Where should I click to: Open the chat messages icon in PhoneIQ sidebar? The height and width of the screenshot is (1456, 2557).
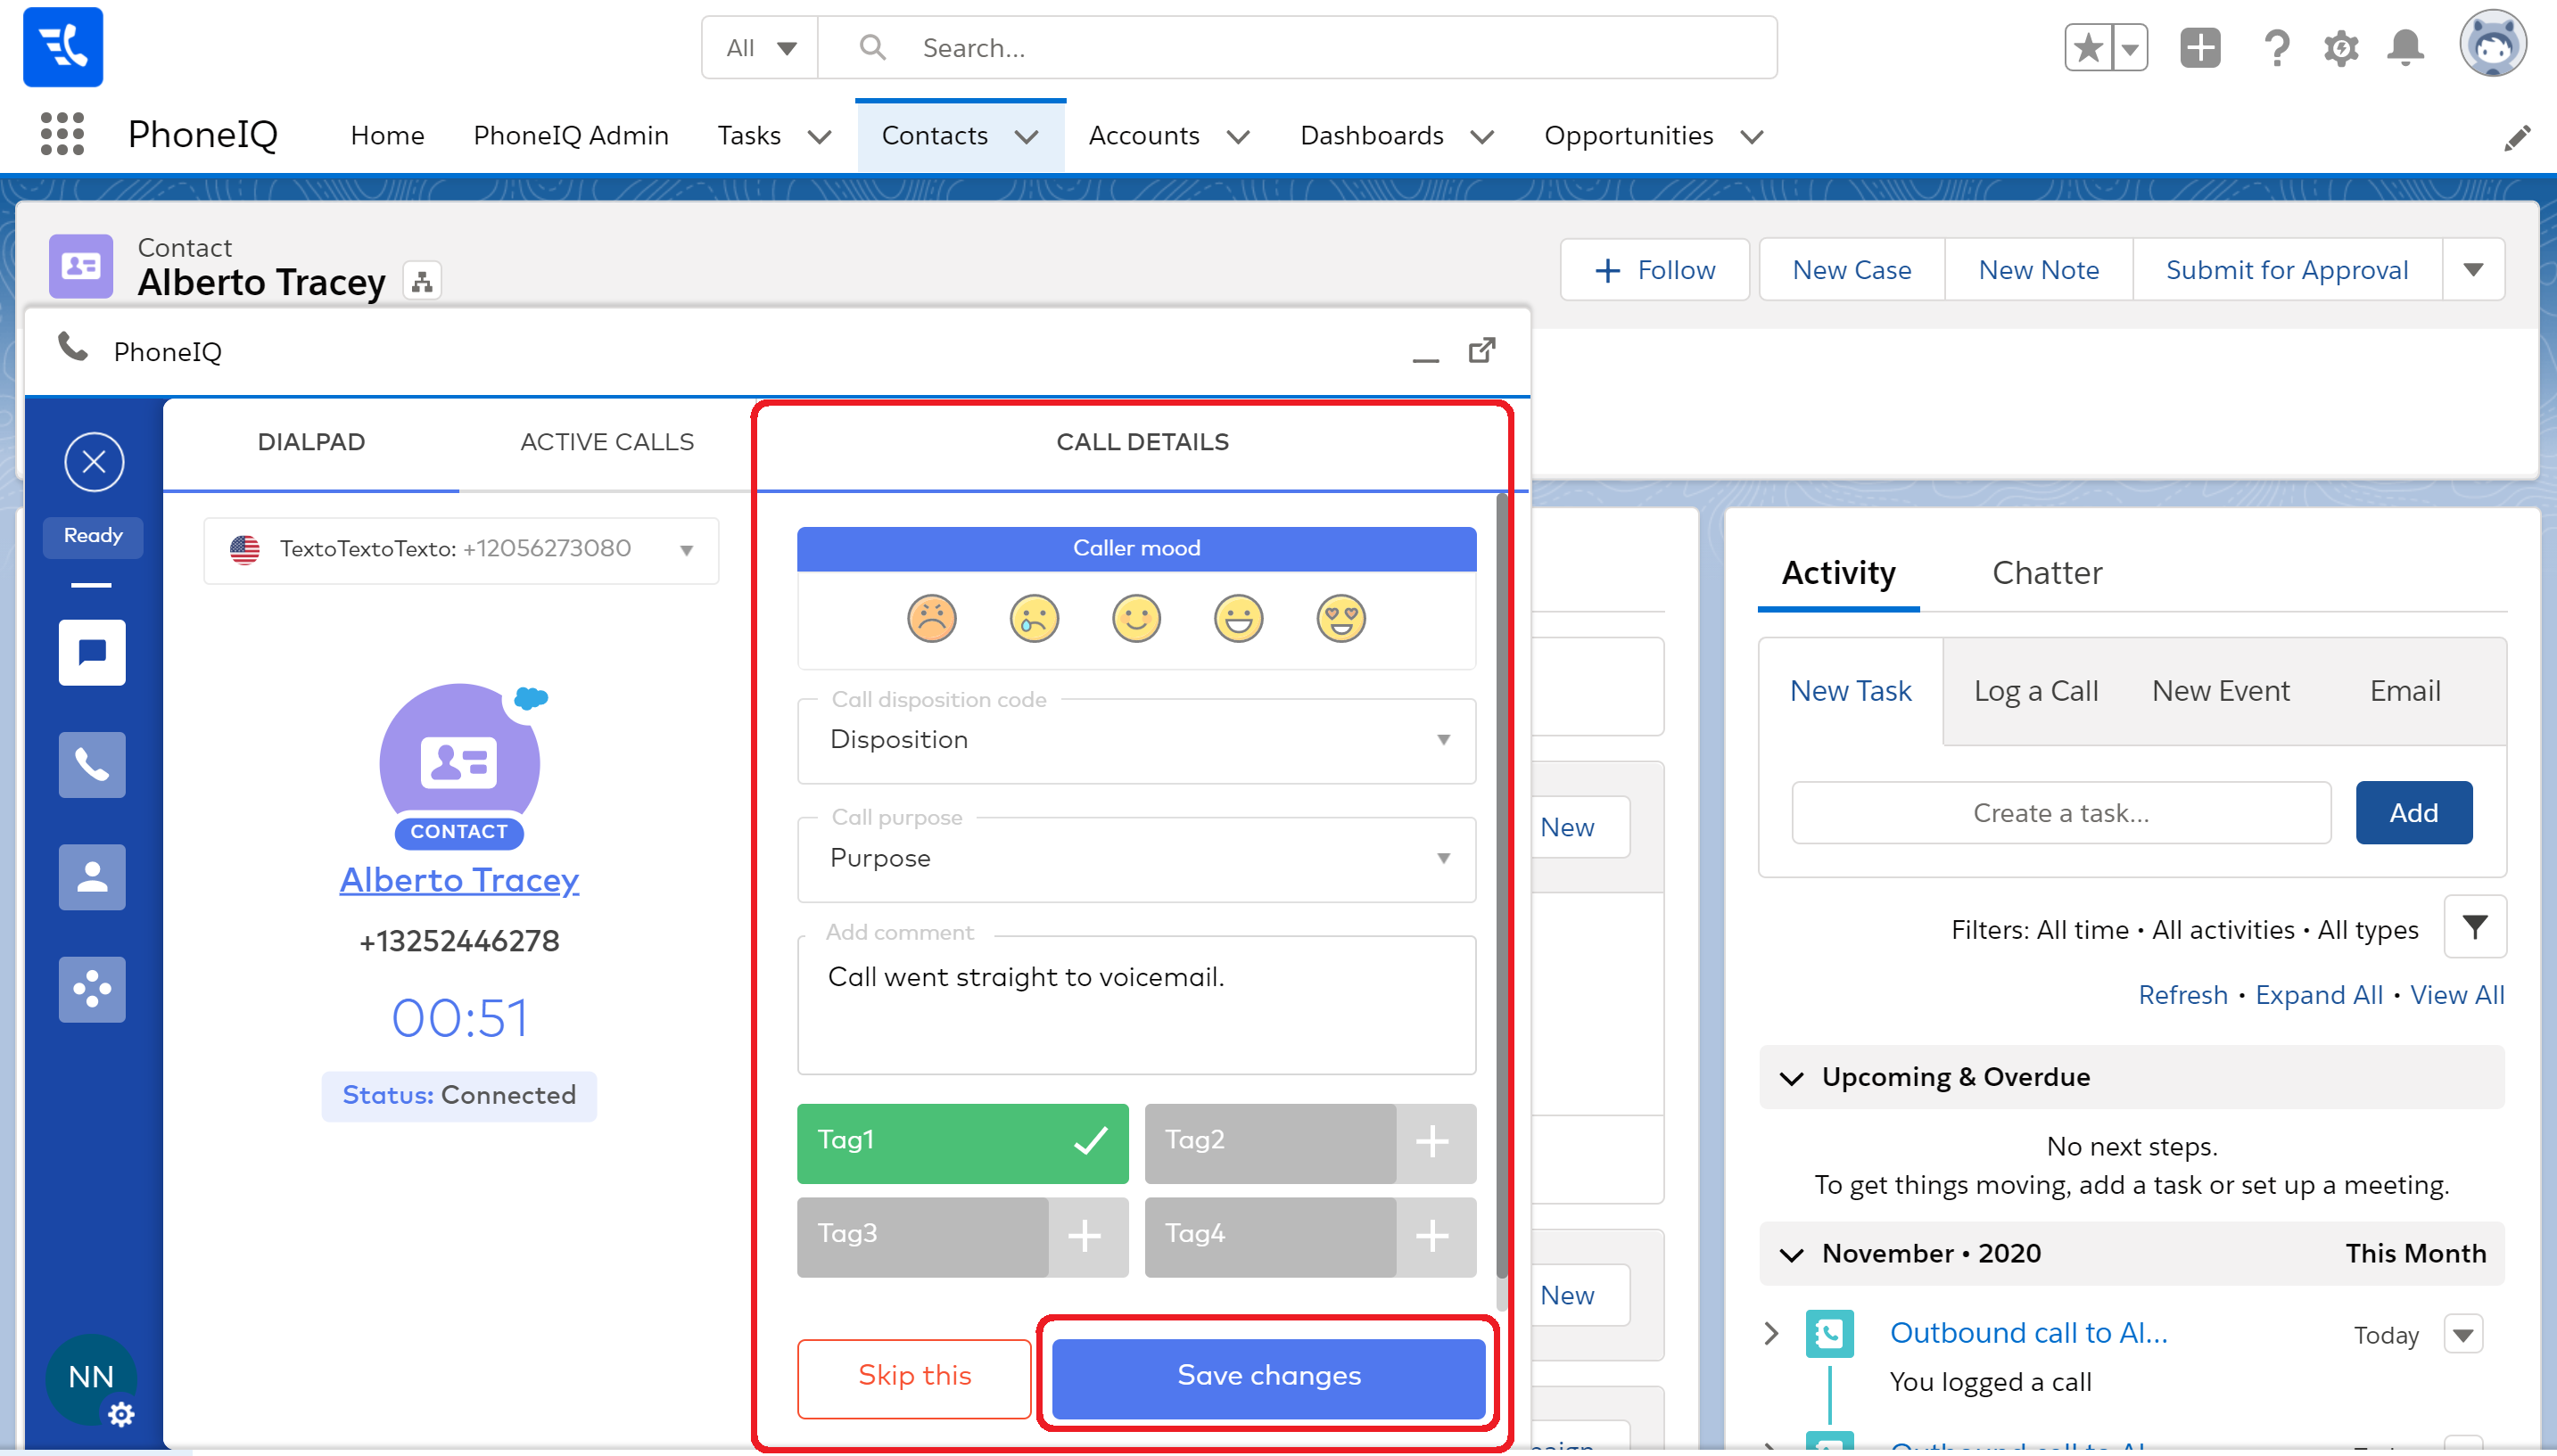tap(92, 653)
